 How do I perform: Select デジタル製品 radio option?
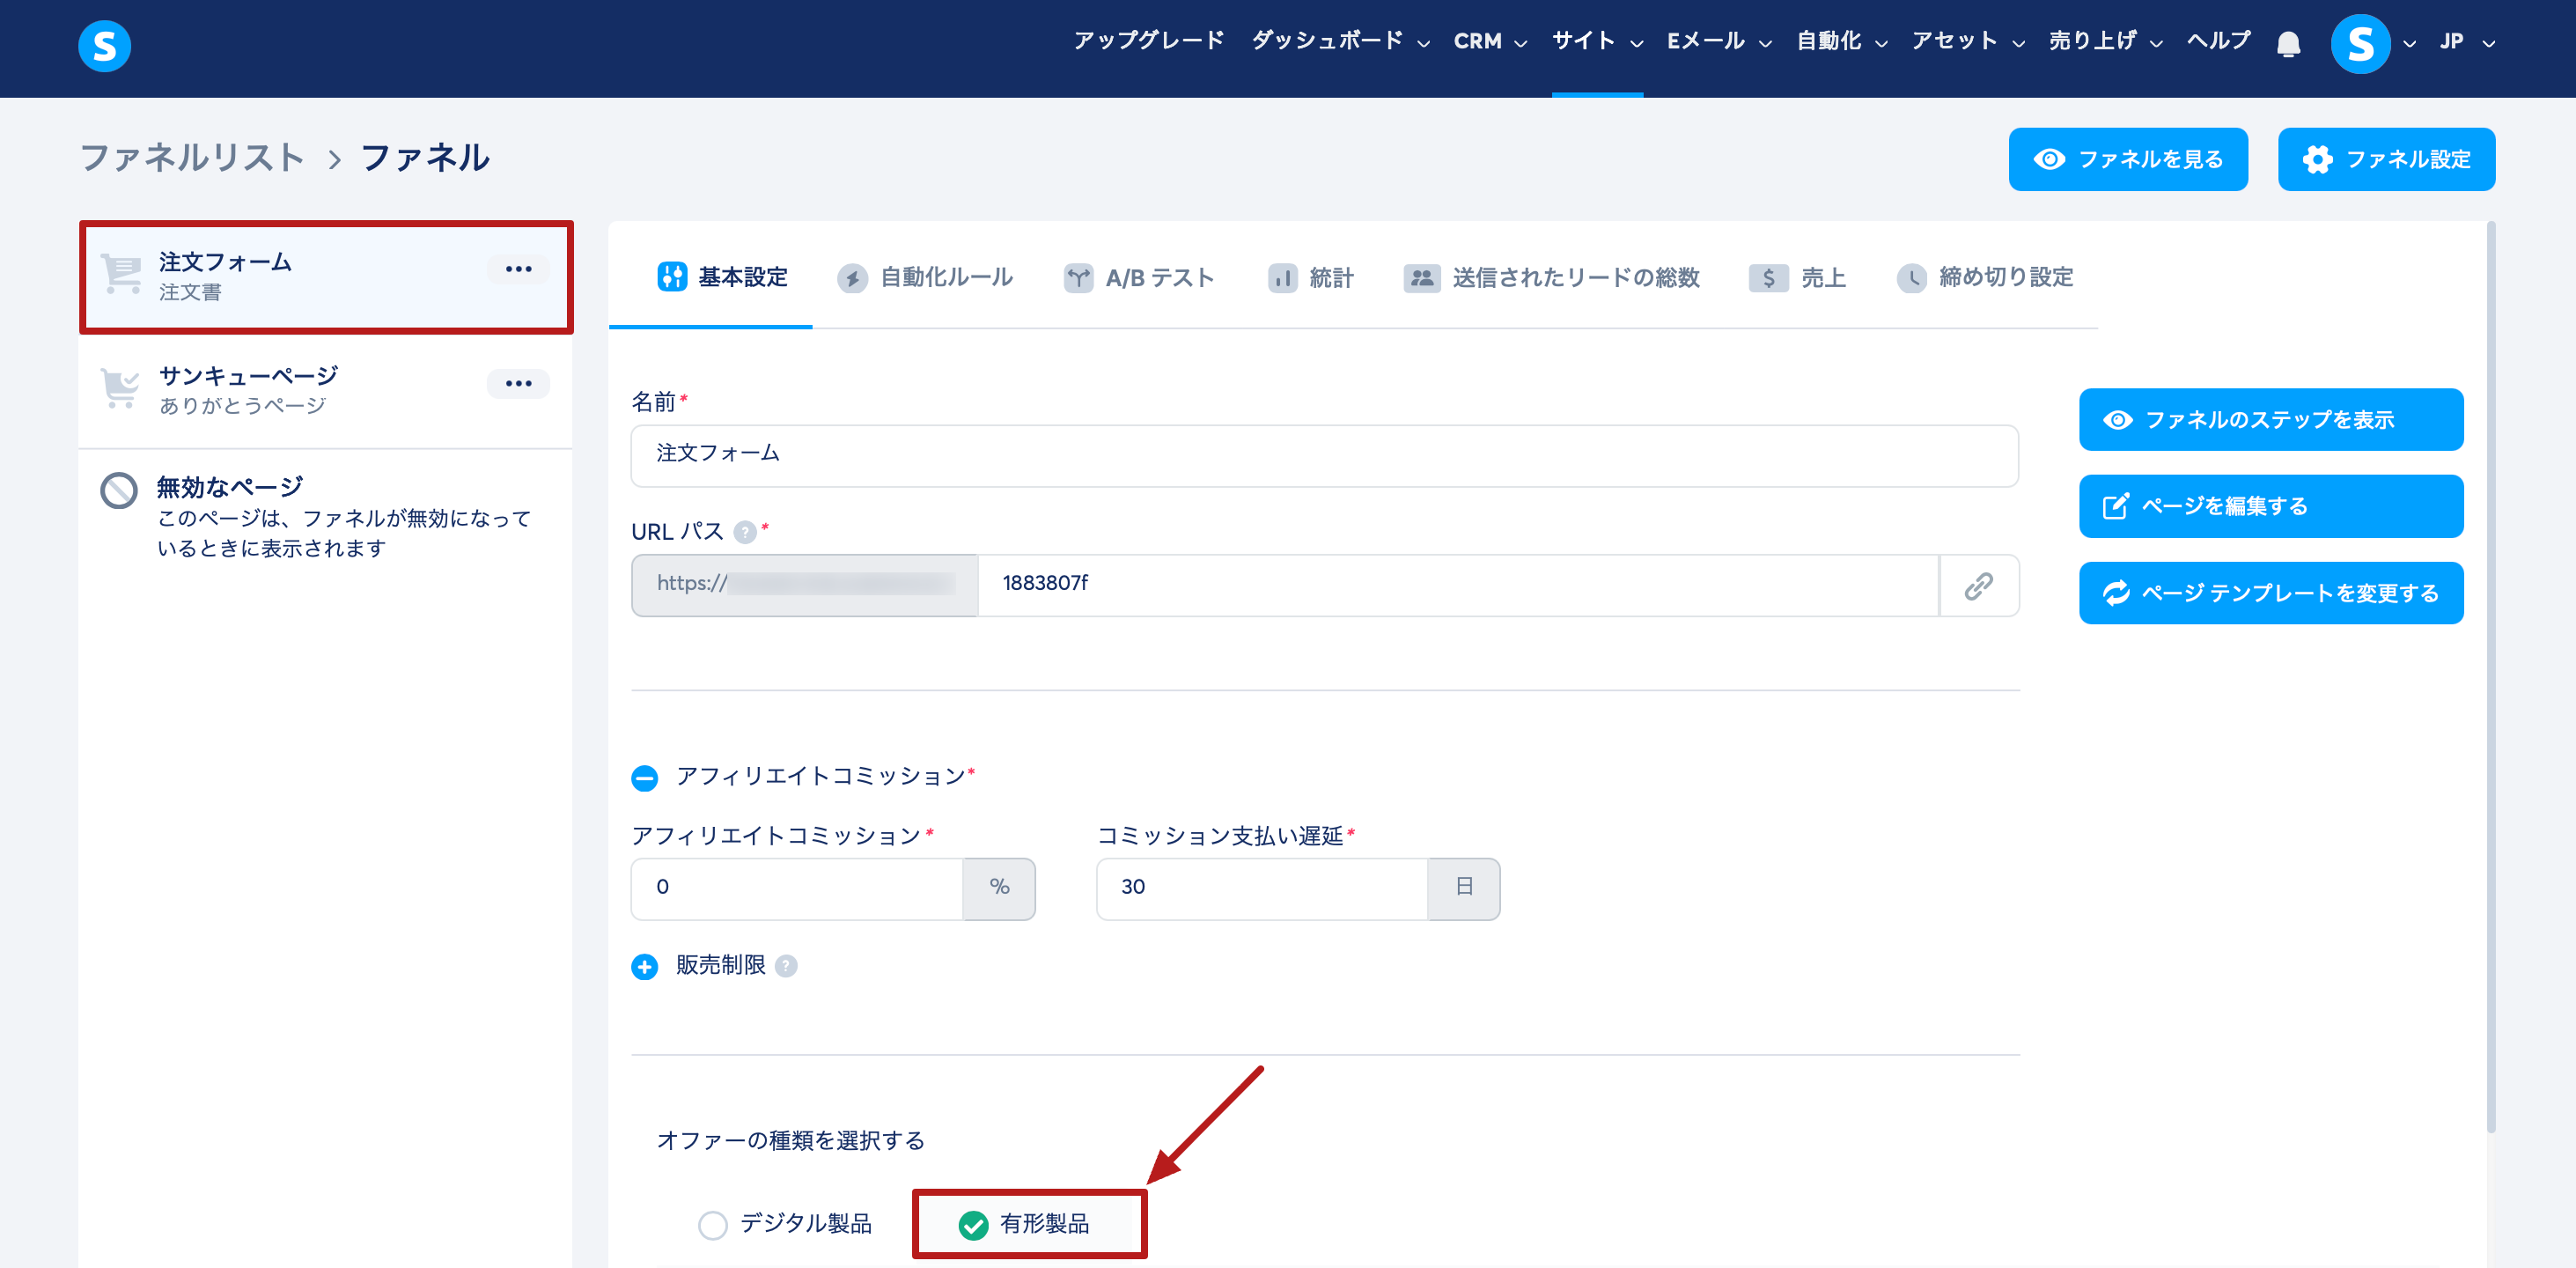coord(712,1224)
